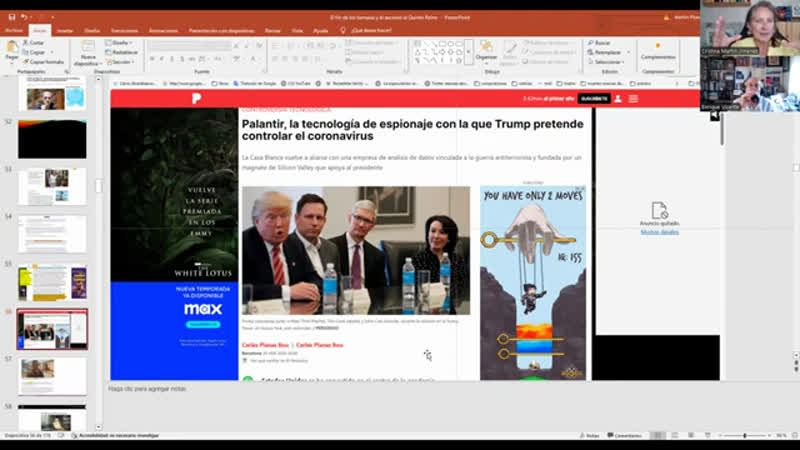
Task: Click Accesibilidad status bar indicator
Action: click(116, 436)
